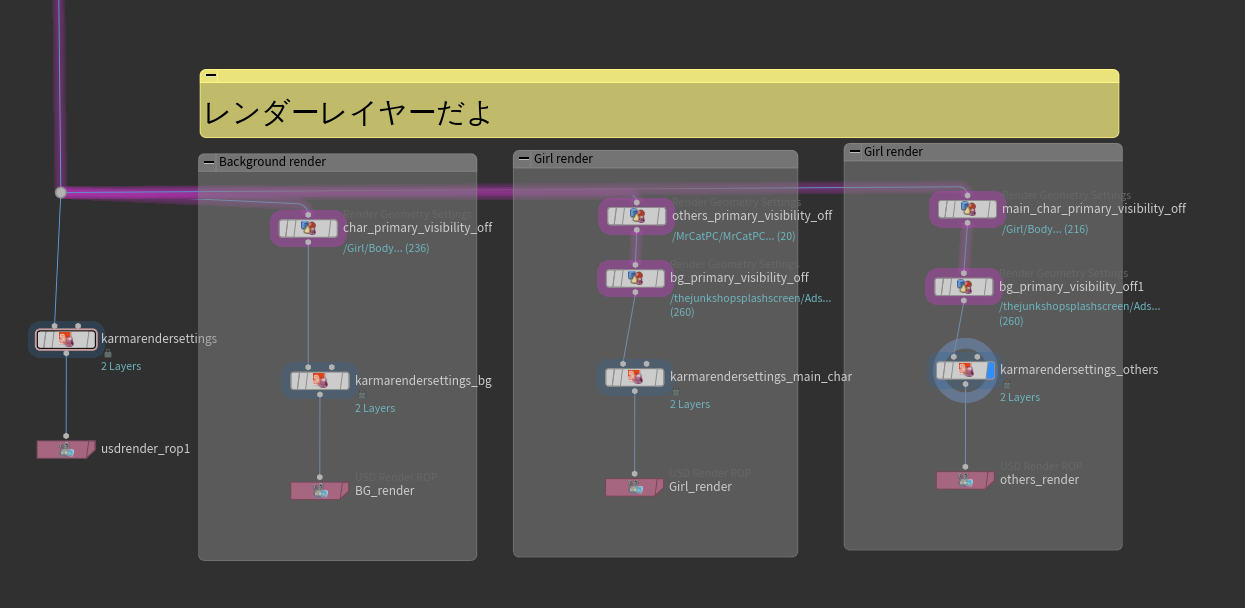This screenshot has height=608, width=1245.
Task: Select the karmarendersettings_bg node icon
Action: pos(320,380)
